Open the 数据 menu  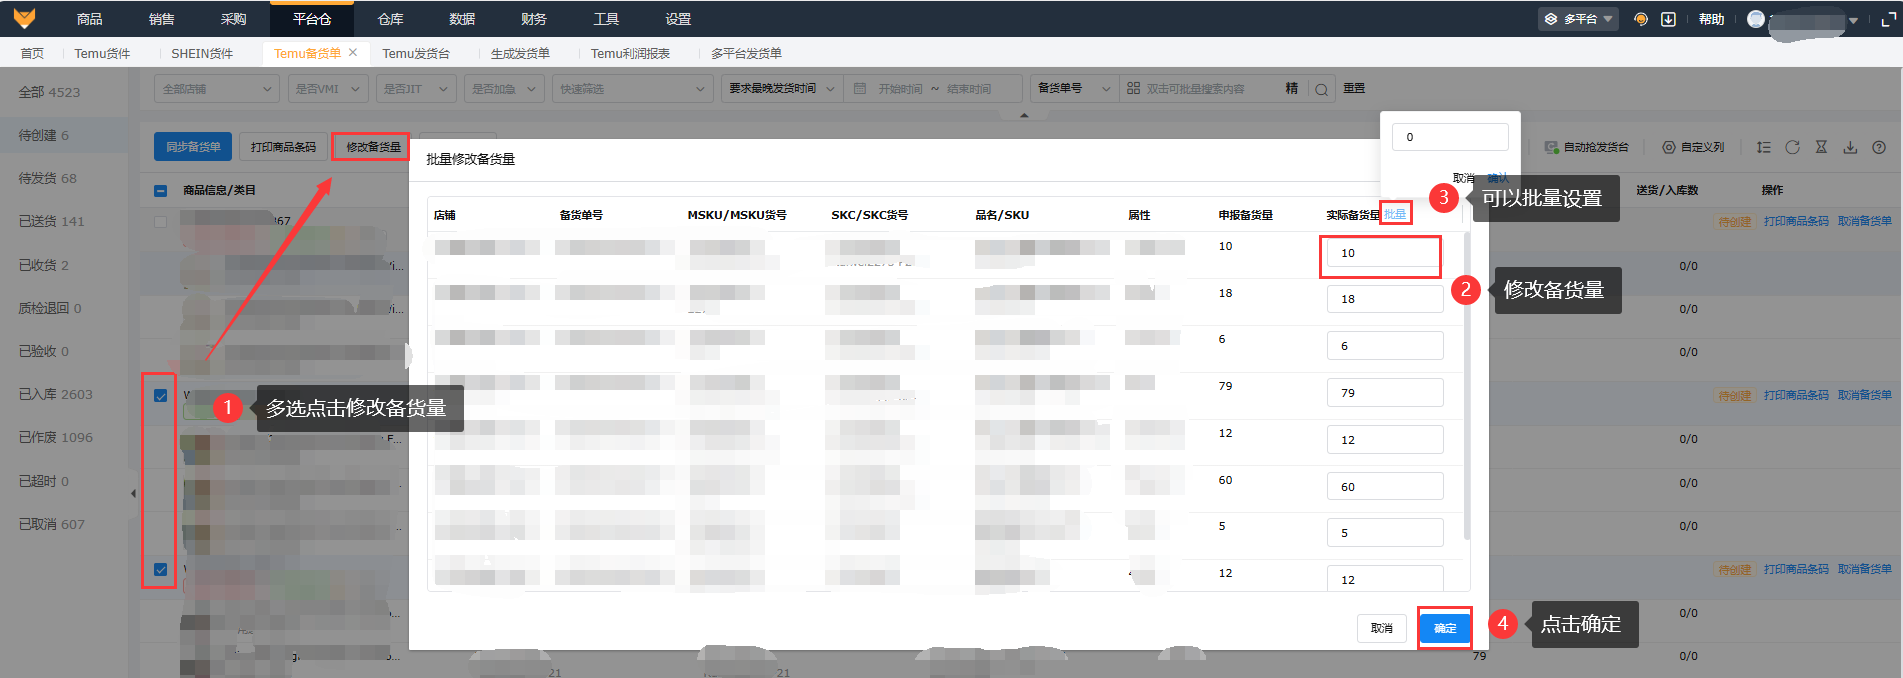[462, 19]
